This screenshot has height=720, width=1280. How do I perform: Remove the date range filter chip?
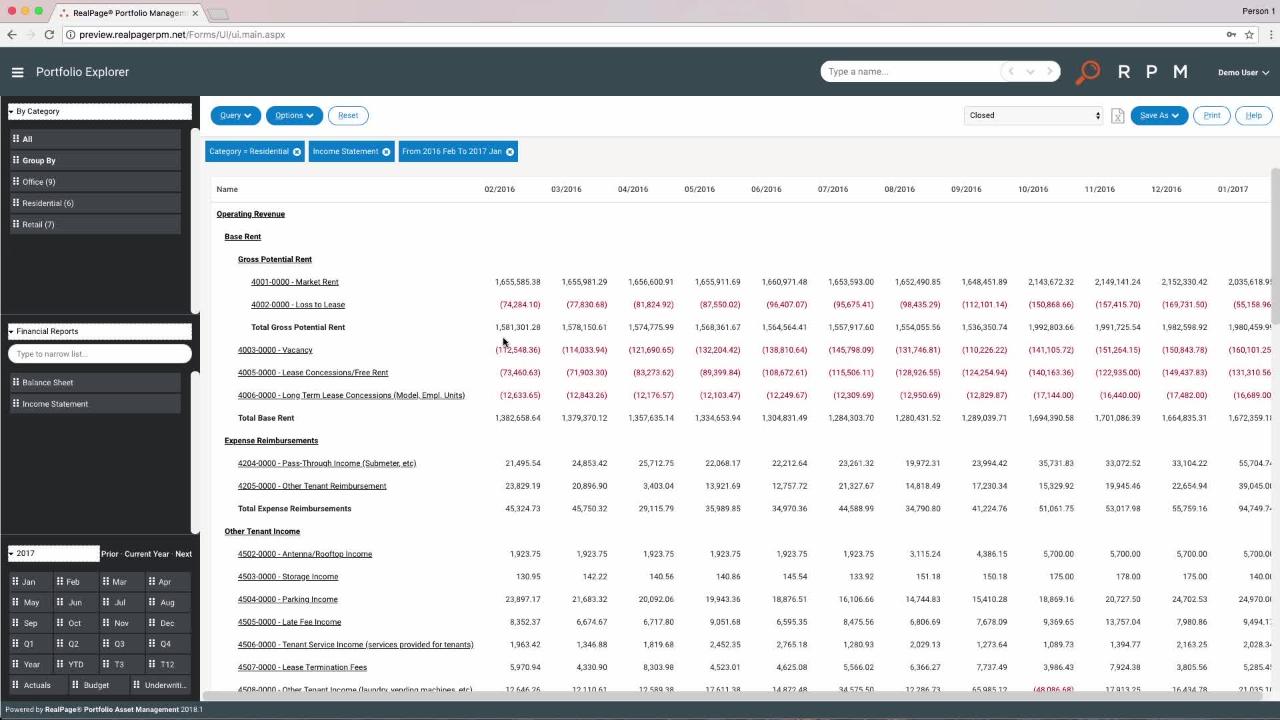pyautogui.click(x=510, y=152)
